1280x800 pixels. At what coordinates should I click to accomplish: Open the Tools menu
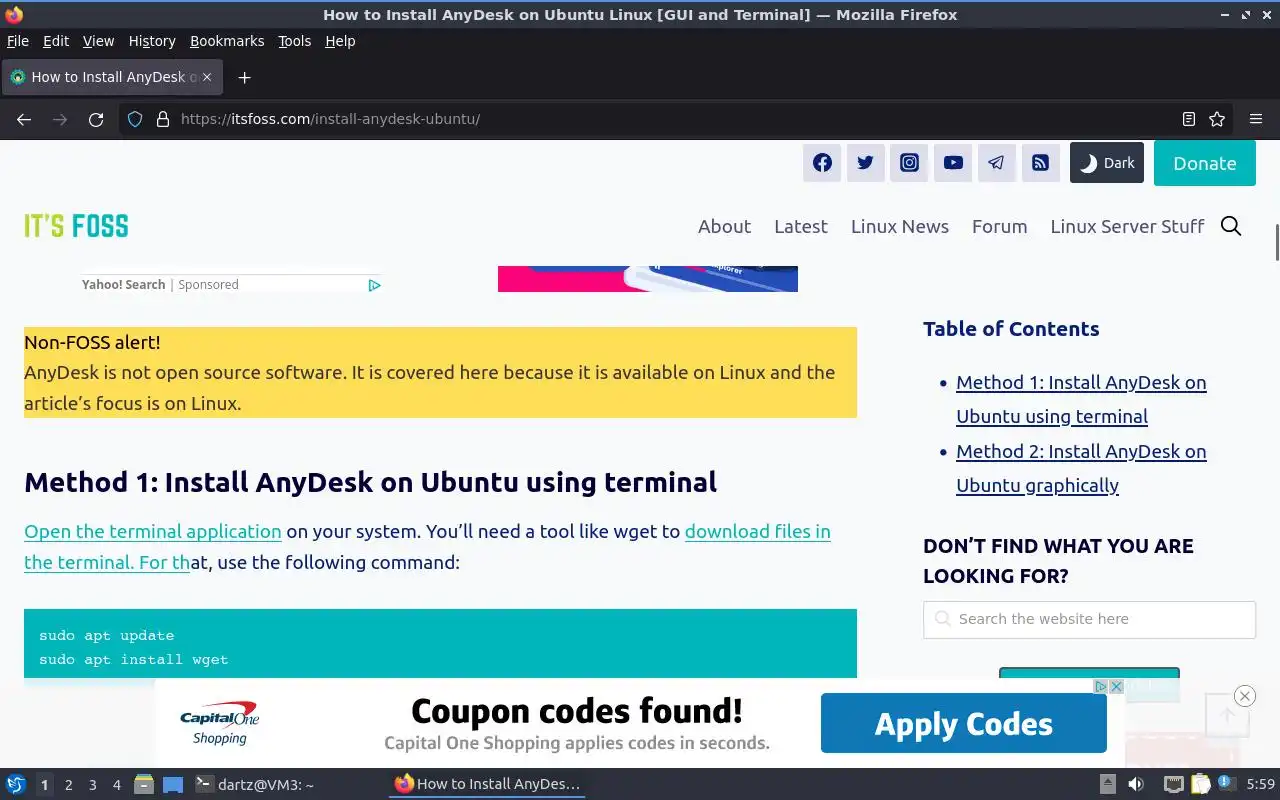click(294, 41)
